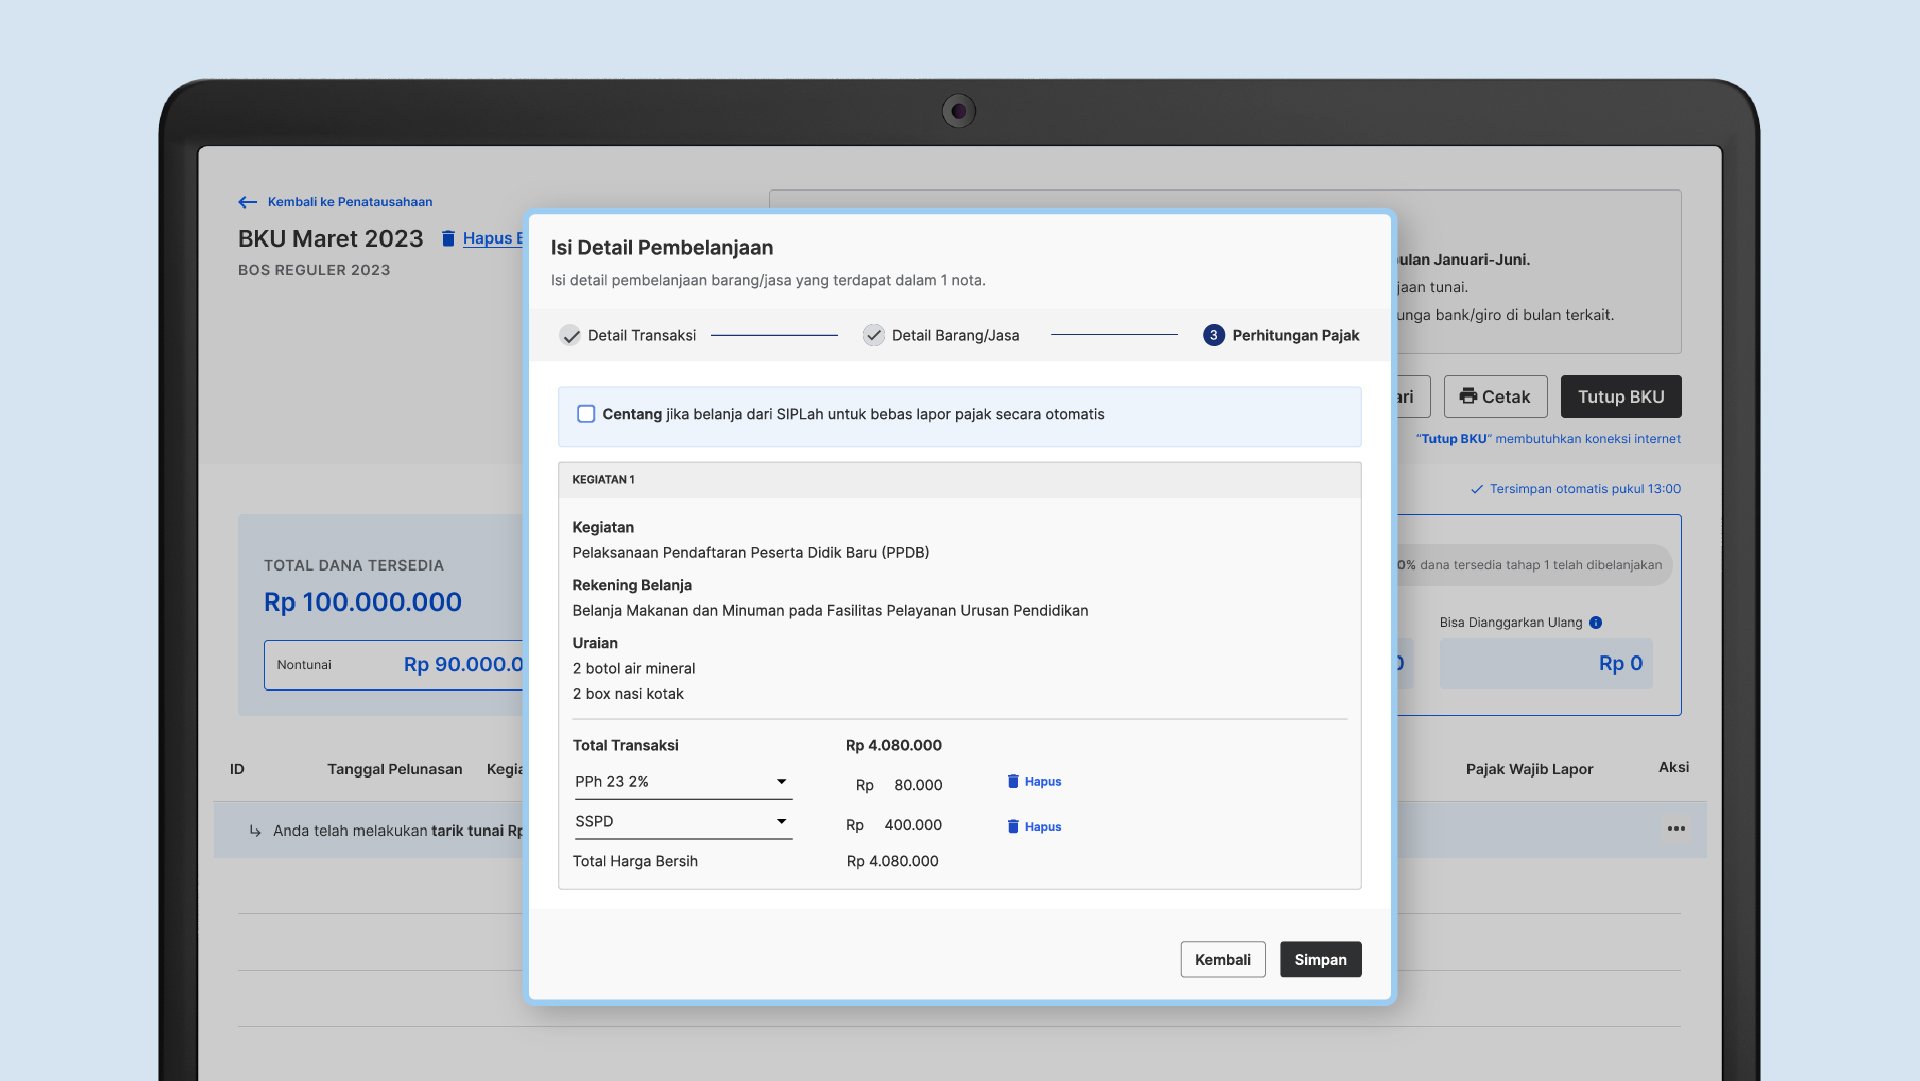Click the Rp 400.000 SSPD amount field
Image resolution: width=1920 pixels, height=1081 pixels.
(912, 826)
